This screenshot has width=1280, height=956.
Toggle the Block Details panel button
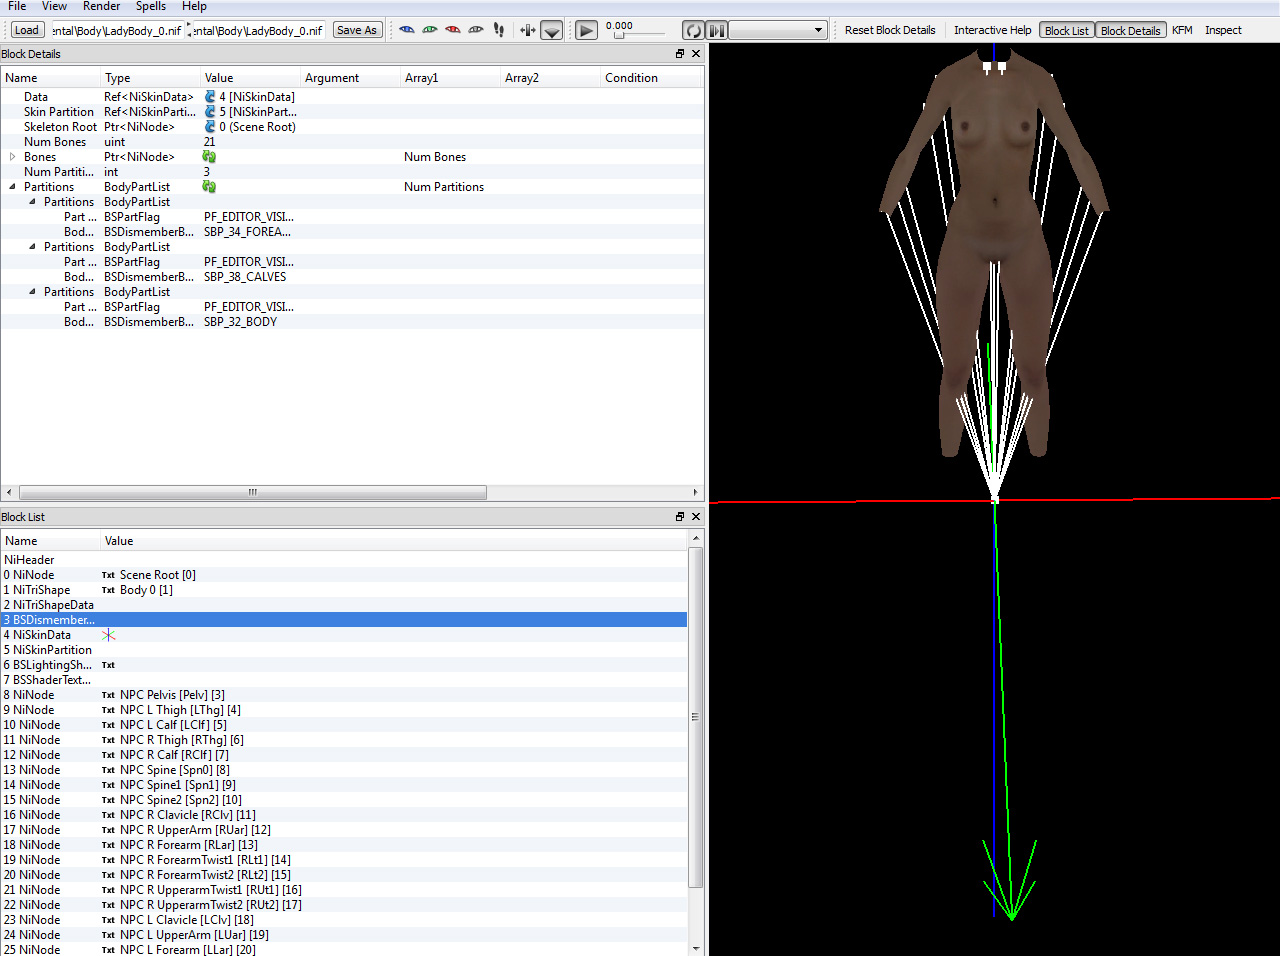click(1130, 30)
